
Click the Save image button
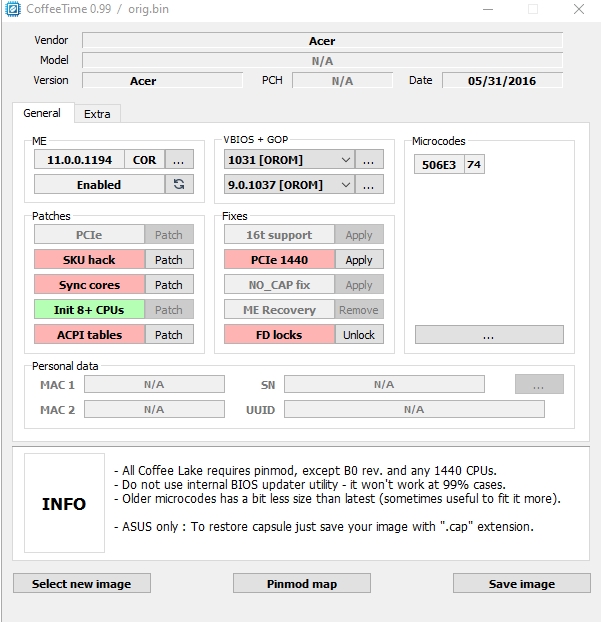click(522, 583)
